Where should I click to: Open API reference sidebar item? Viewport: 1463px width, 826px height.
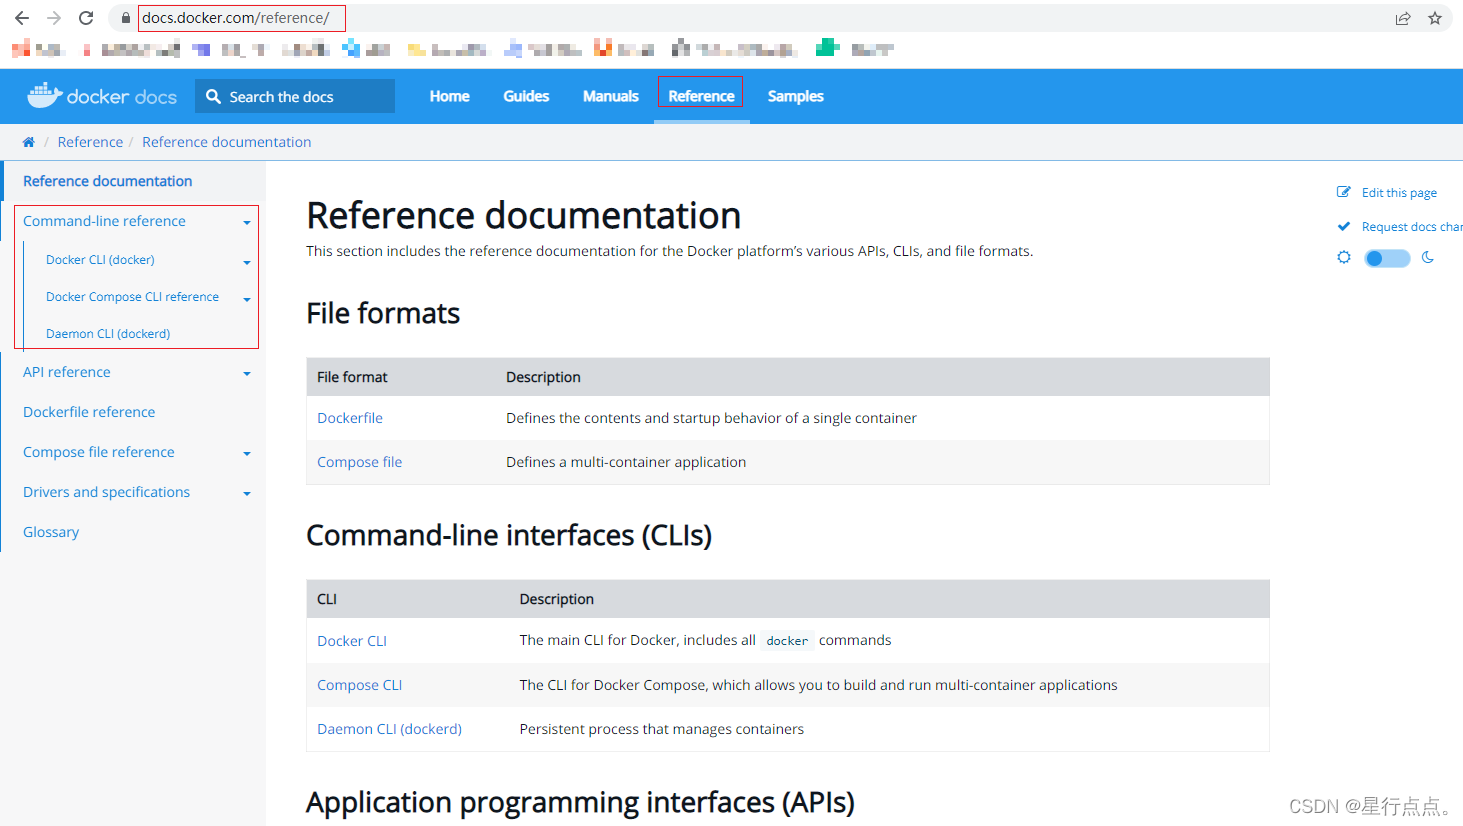67,372
